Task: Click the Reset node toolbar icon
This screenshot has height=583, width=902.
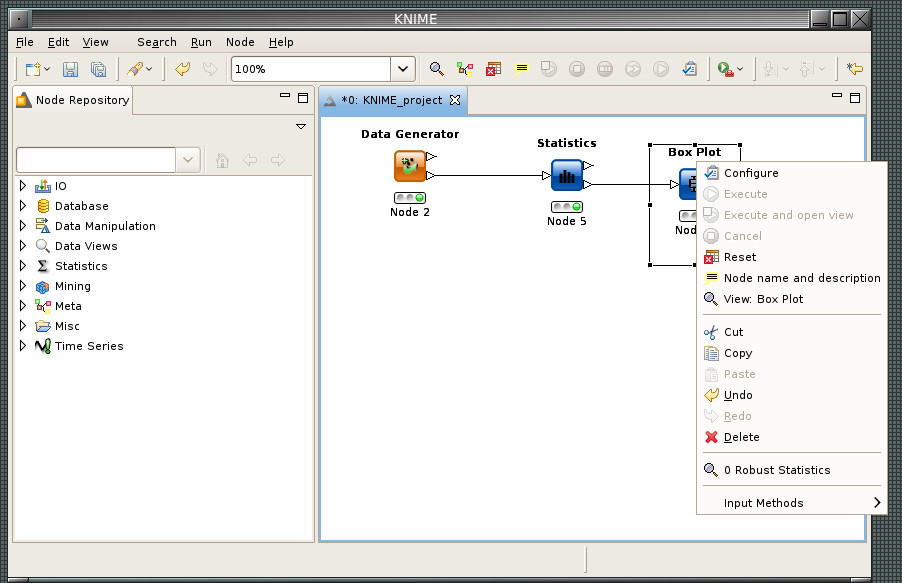Action: pos(493,69)
